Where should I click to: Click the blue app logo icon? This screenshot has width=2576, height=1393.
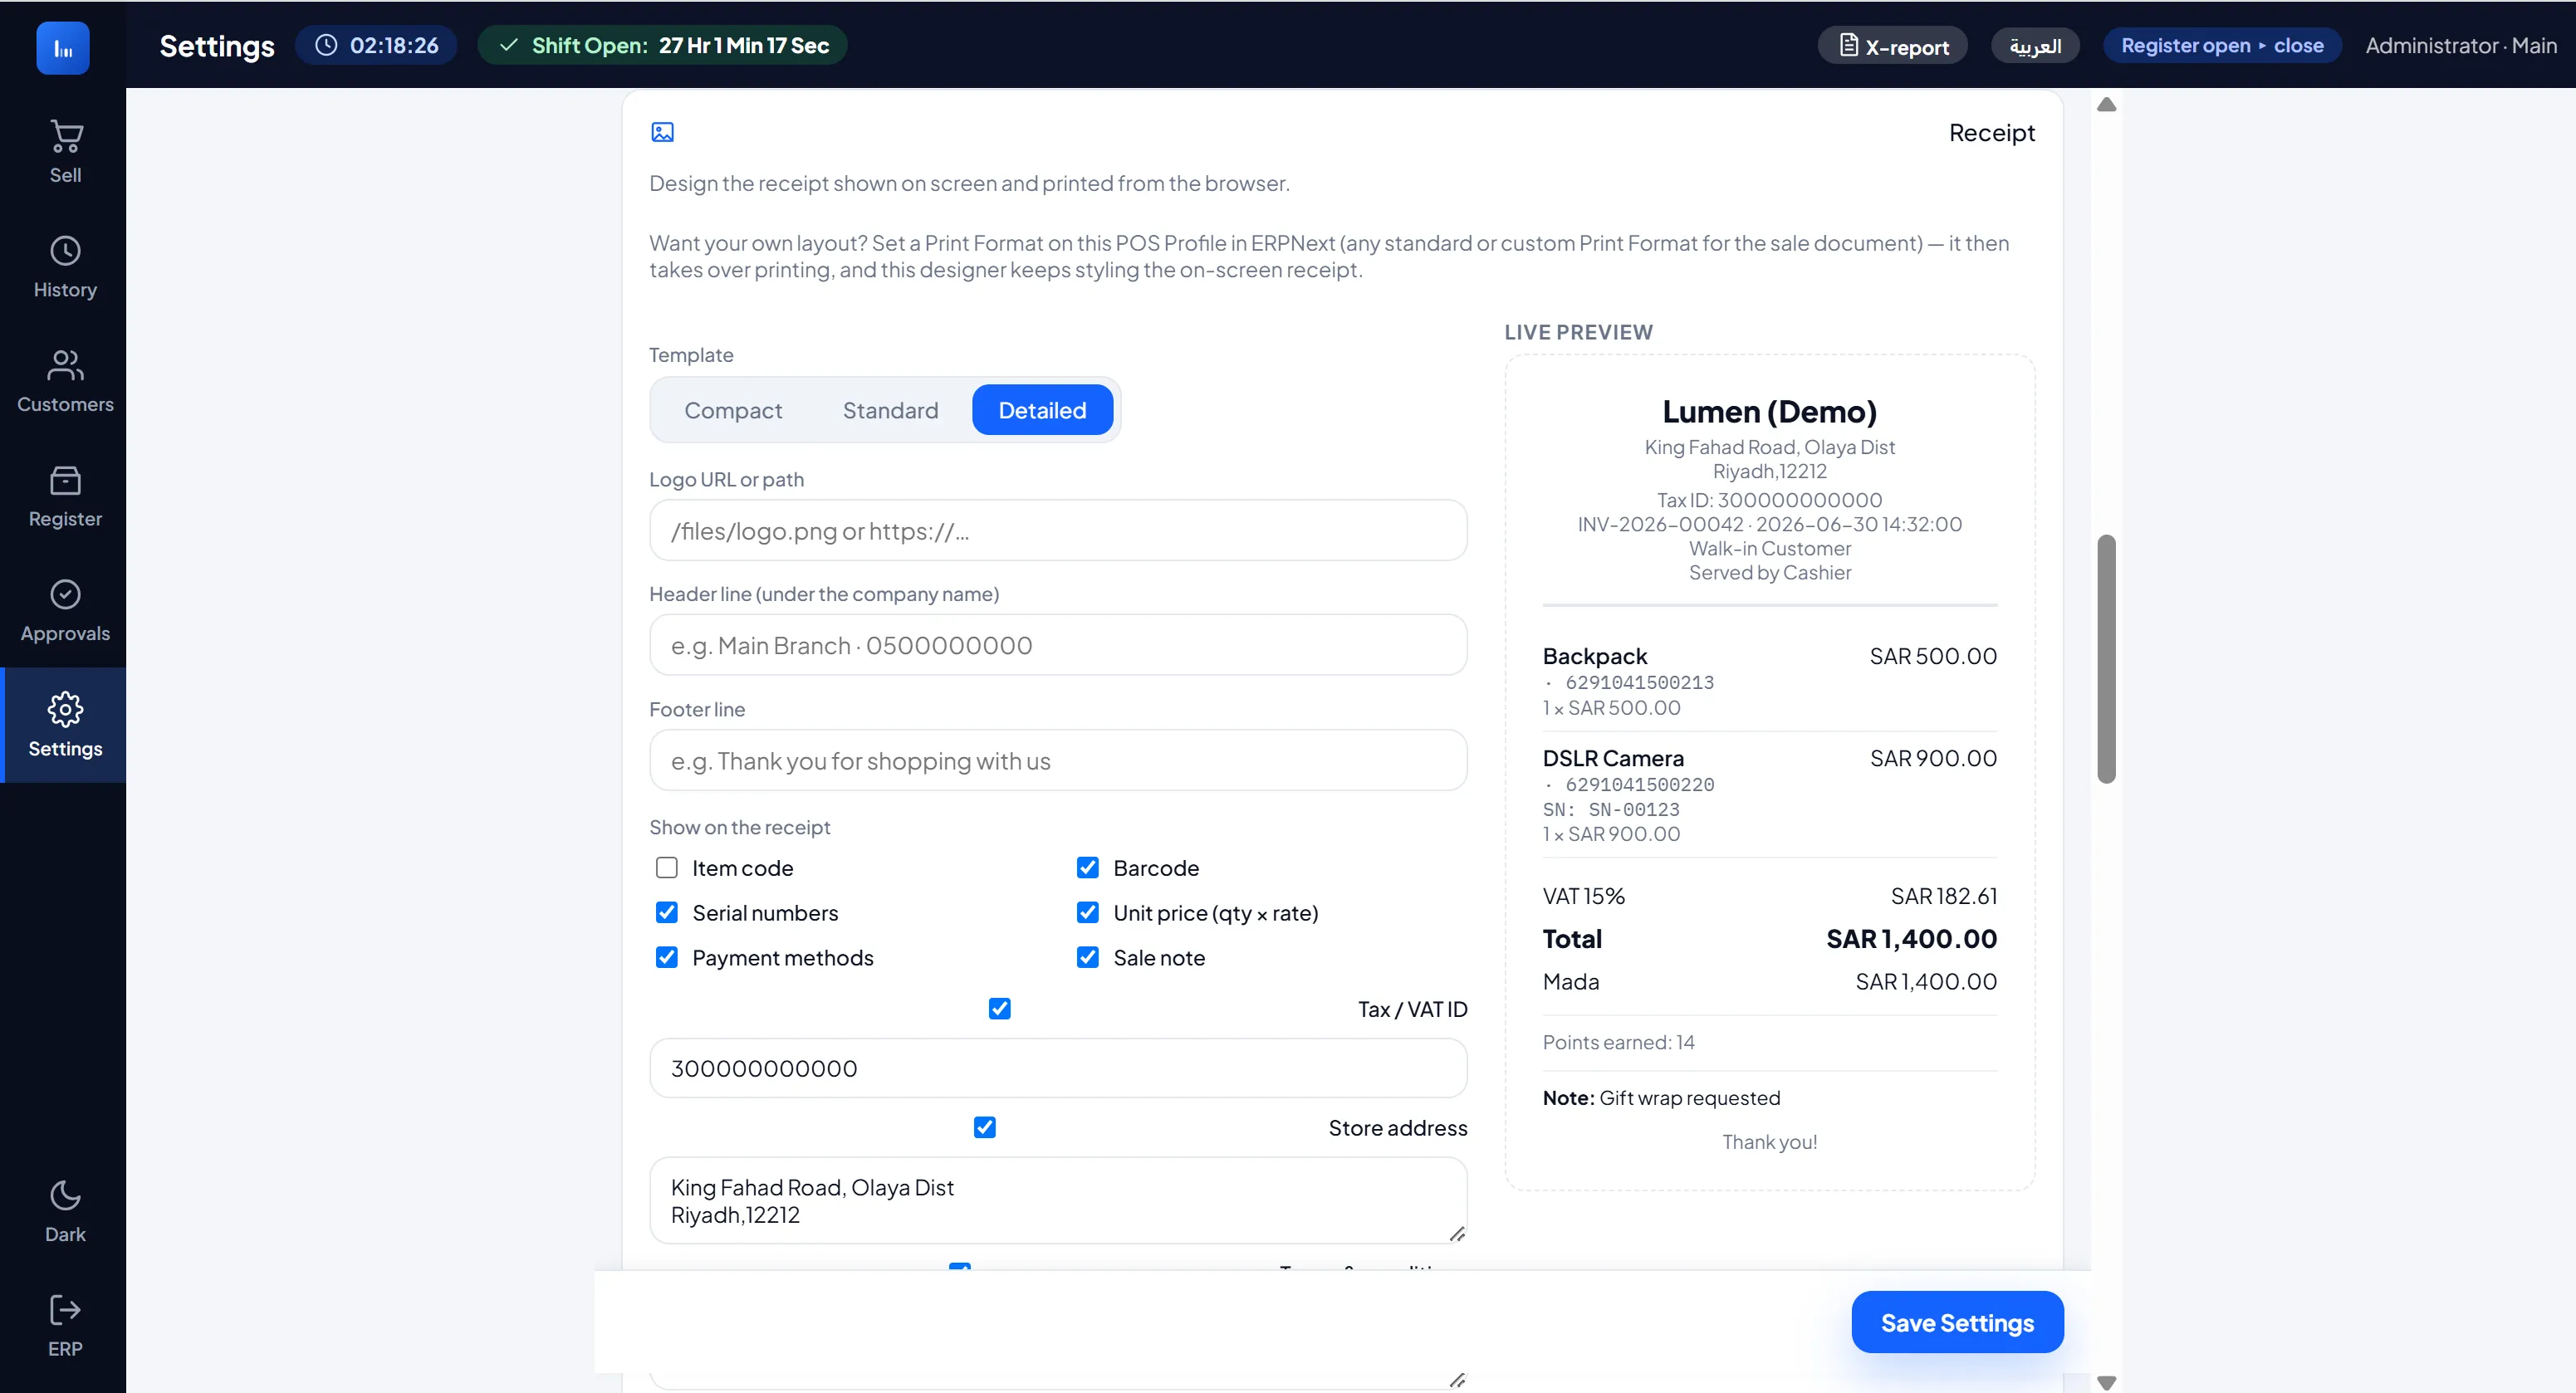[x=63, y=47]
